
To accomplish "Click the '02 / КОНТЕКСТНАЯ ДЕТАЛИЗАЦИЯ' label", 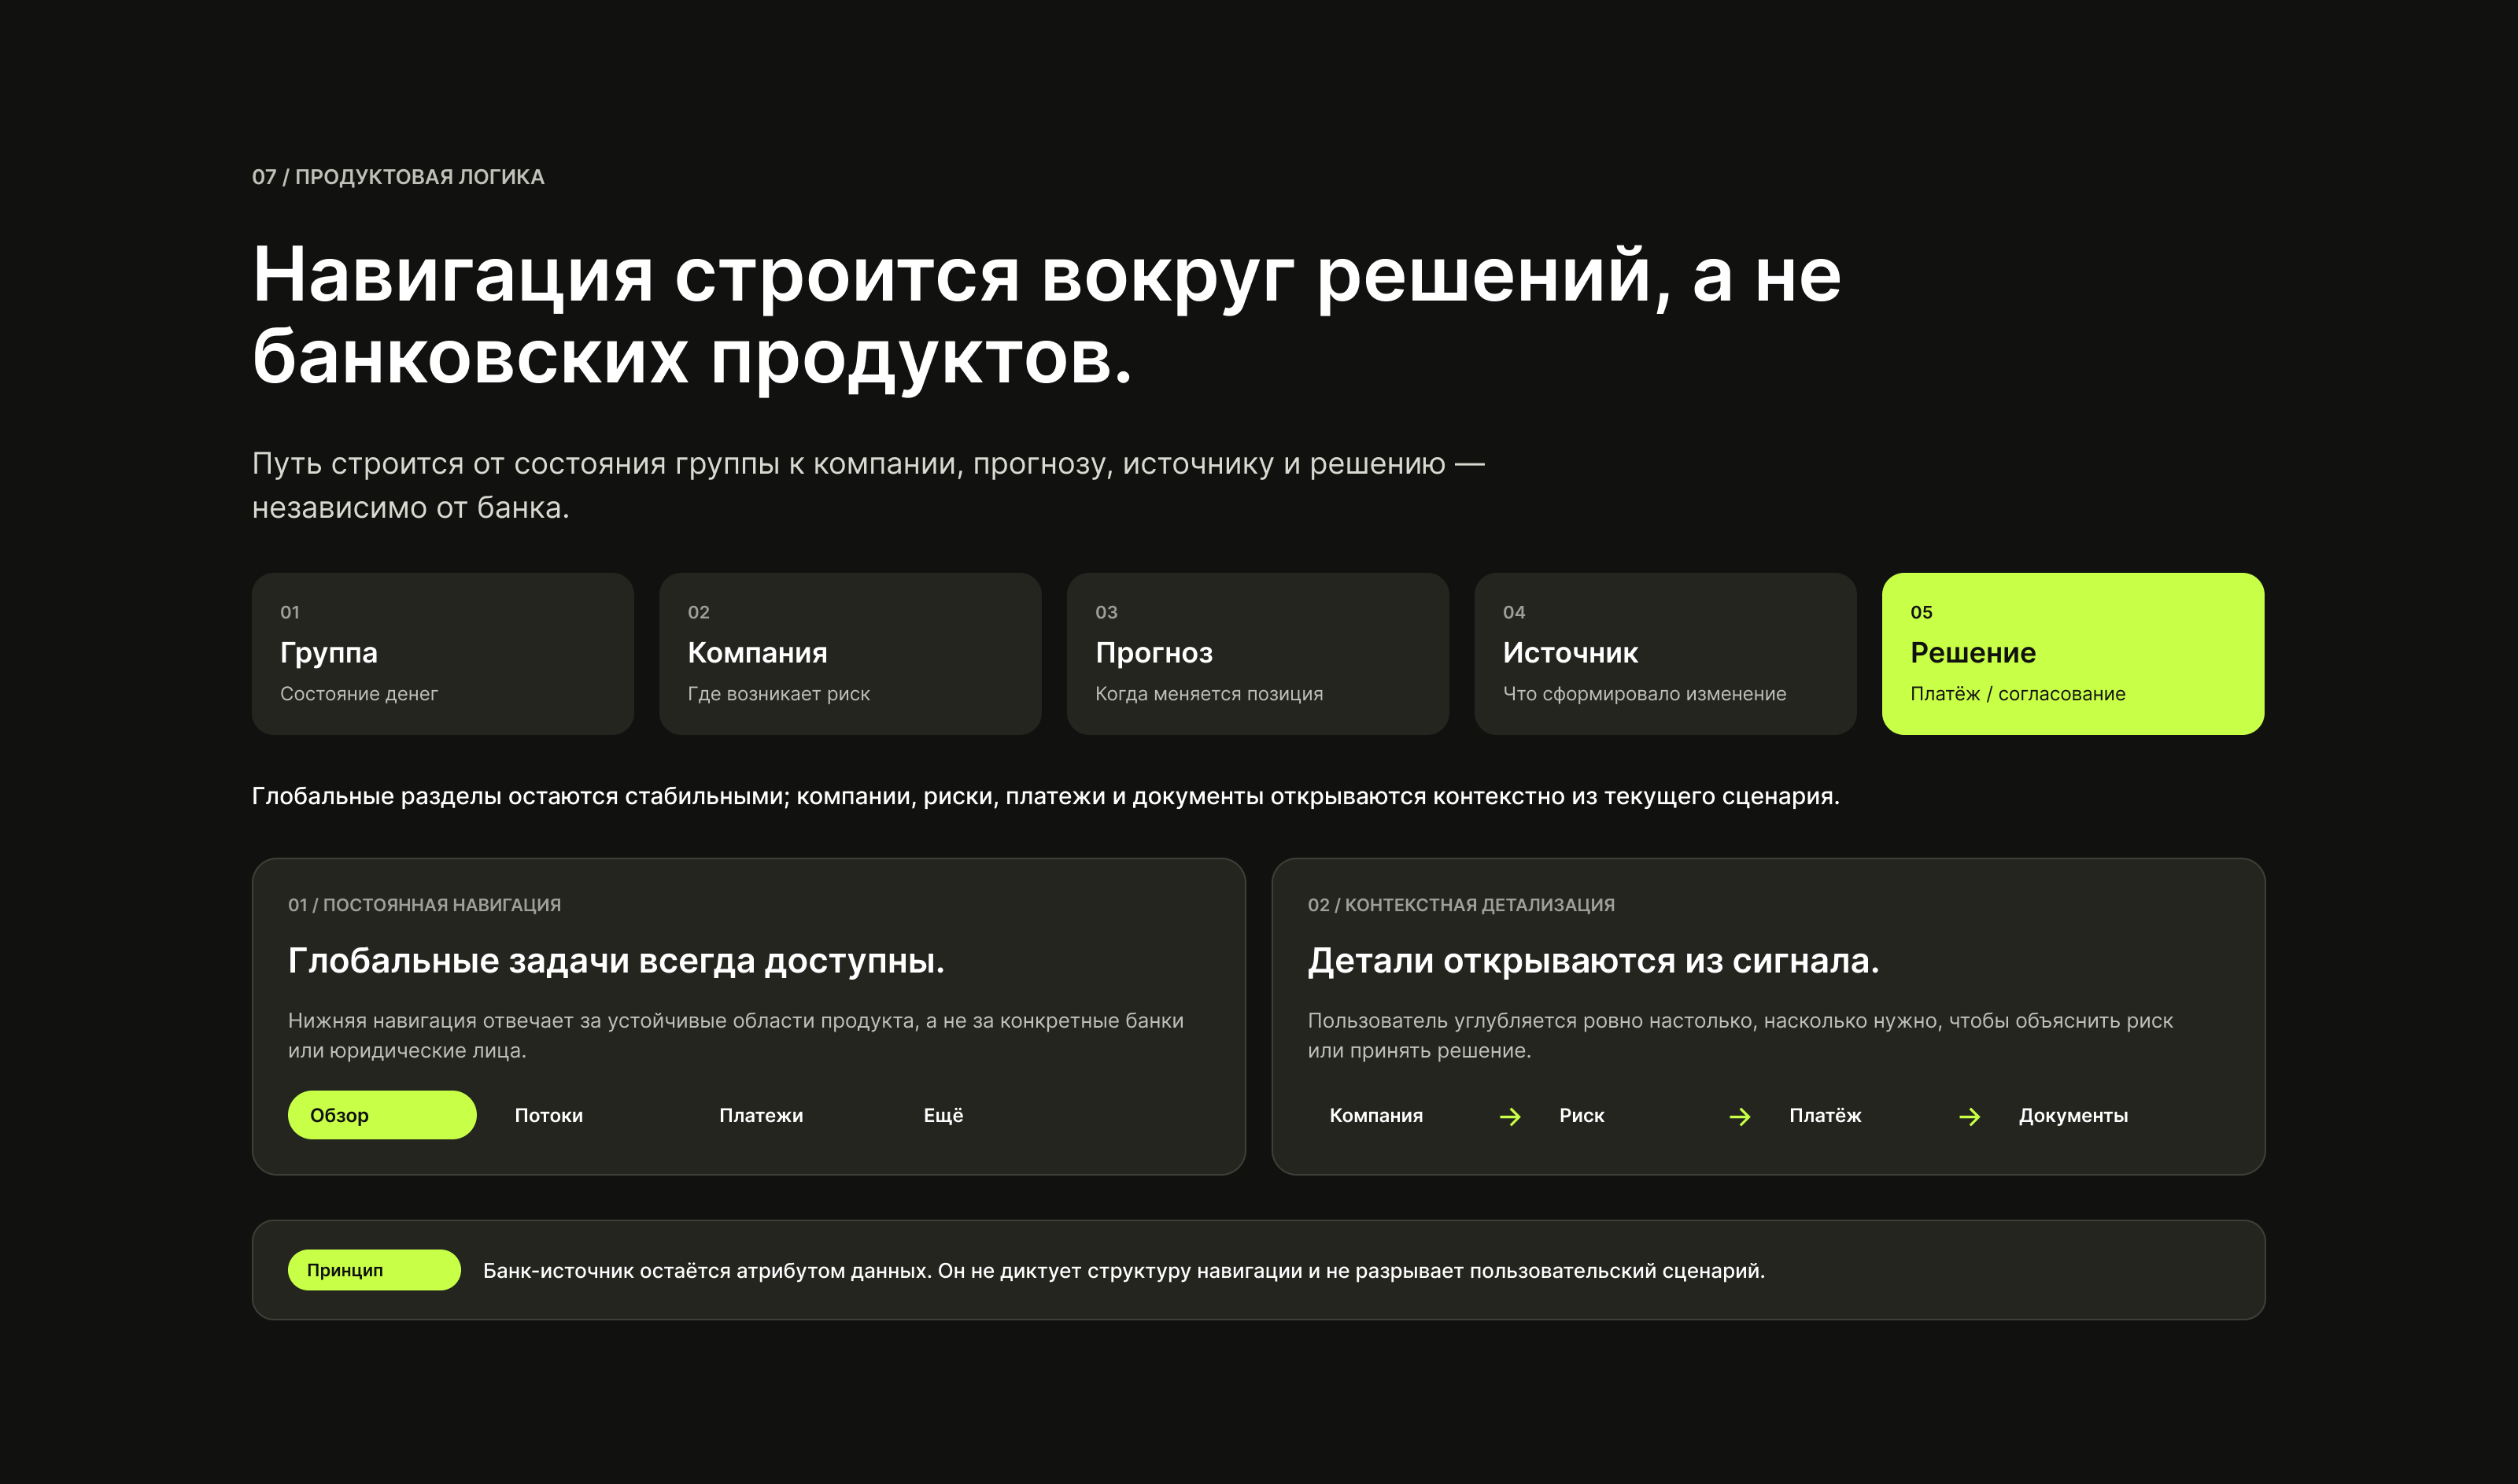I will (1461, 905).
